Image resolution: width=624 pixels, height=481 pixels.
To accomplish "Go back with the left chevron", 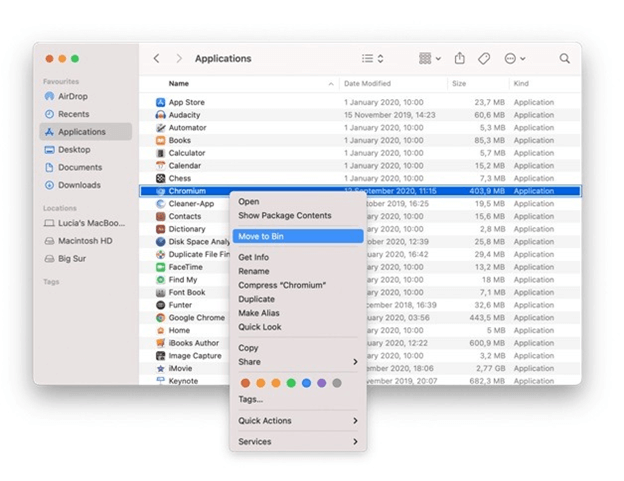I will click(157, 58).
